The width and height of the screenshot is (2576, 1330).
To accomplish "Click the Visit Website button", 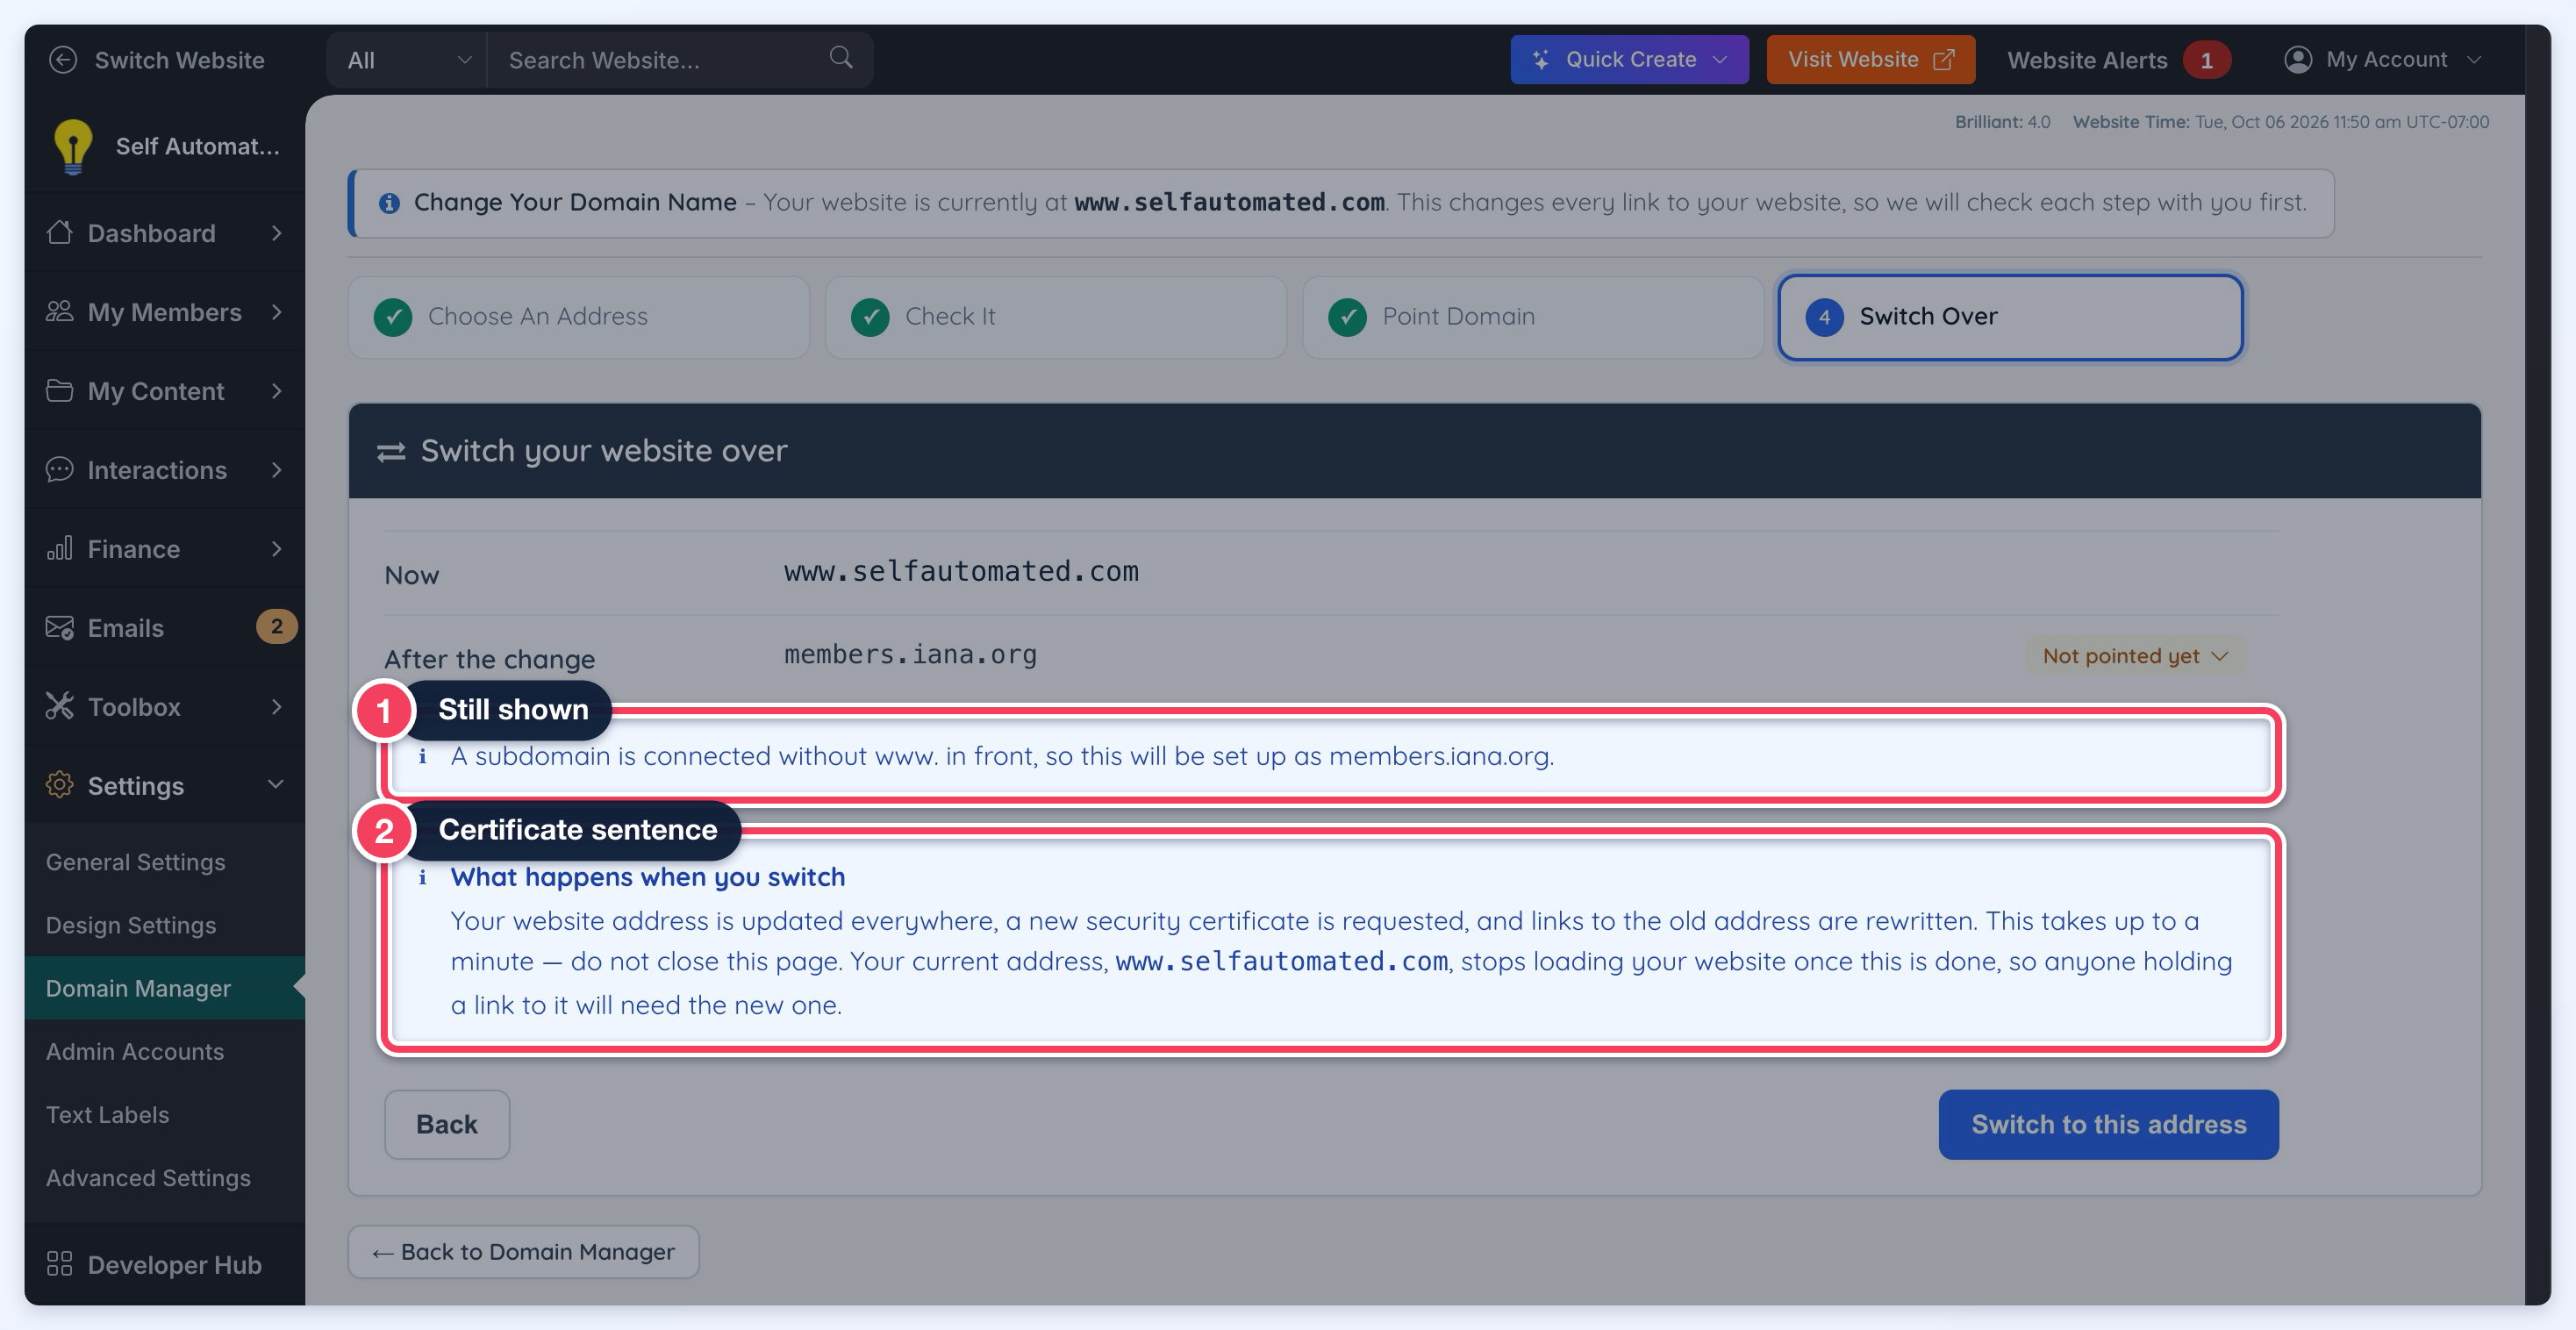I will [x=1870, y=59].
